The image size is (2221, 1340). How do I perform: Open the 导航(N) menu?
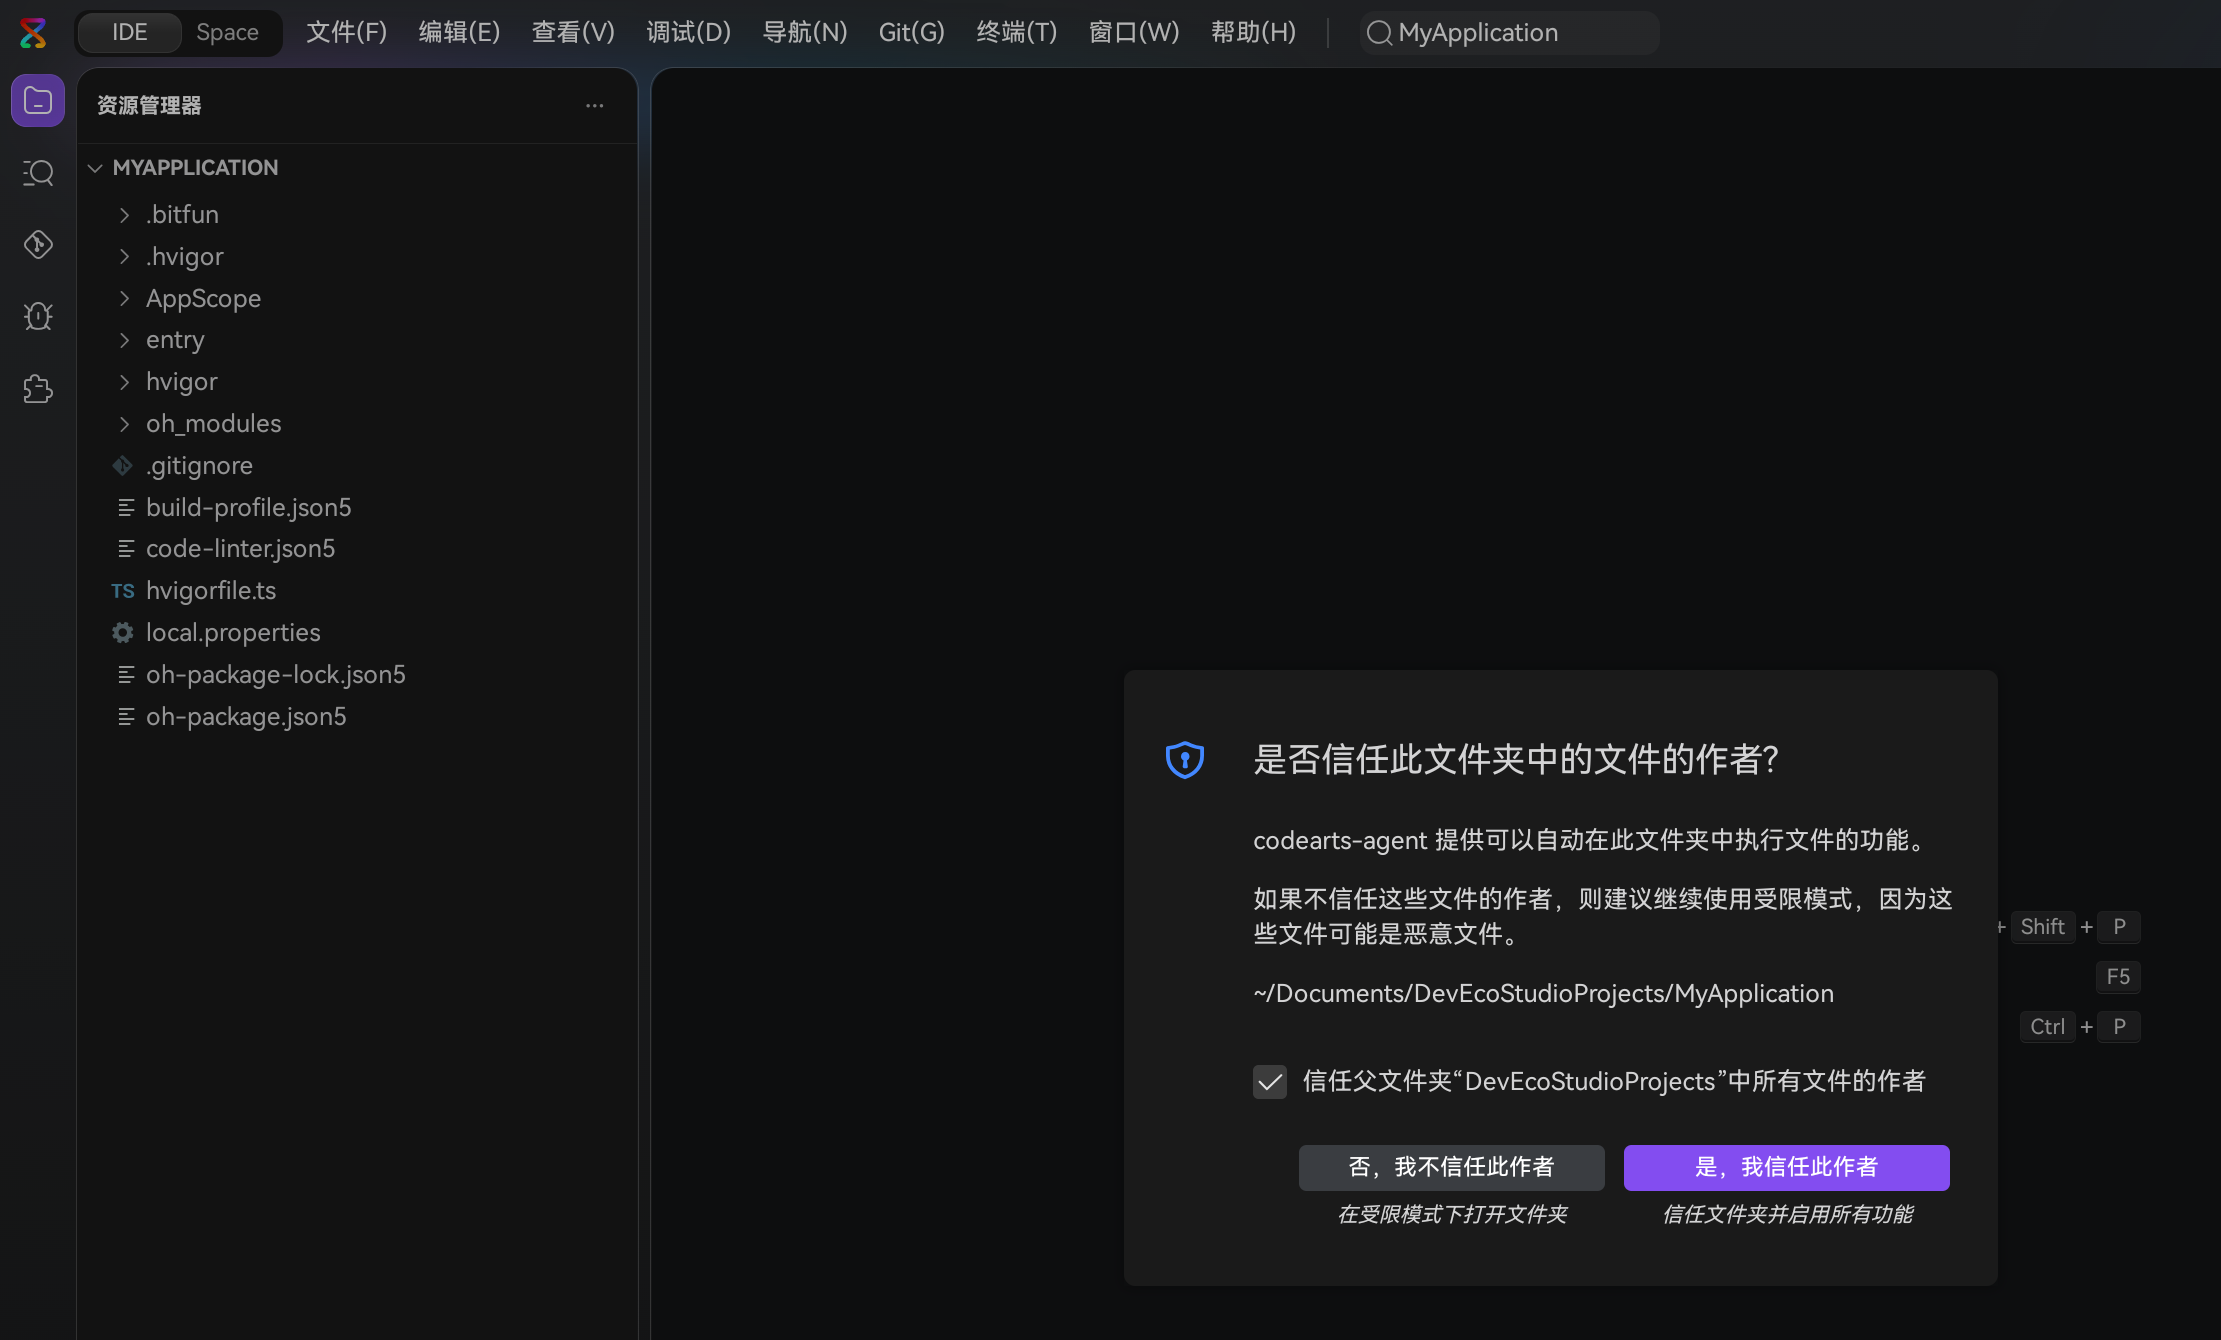click(x=805, y=33)
